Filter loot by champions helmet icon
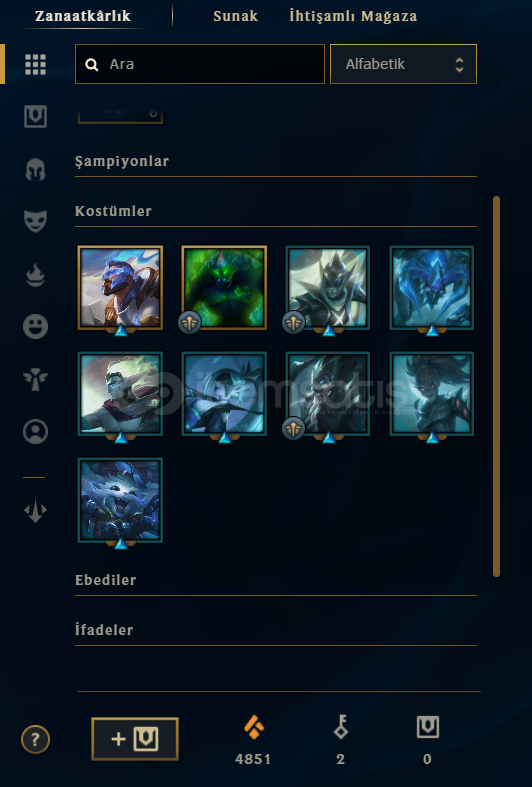Screen dimensions: 532x787 (x=35, y=170)
